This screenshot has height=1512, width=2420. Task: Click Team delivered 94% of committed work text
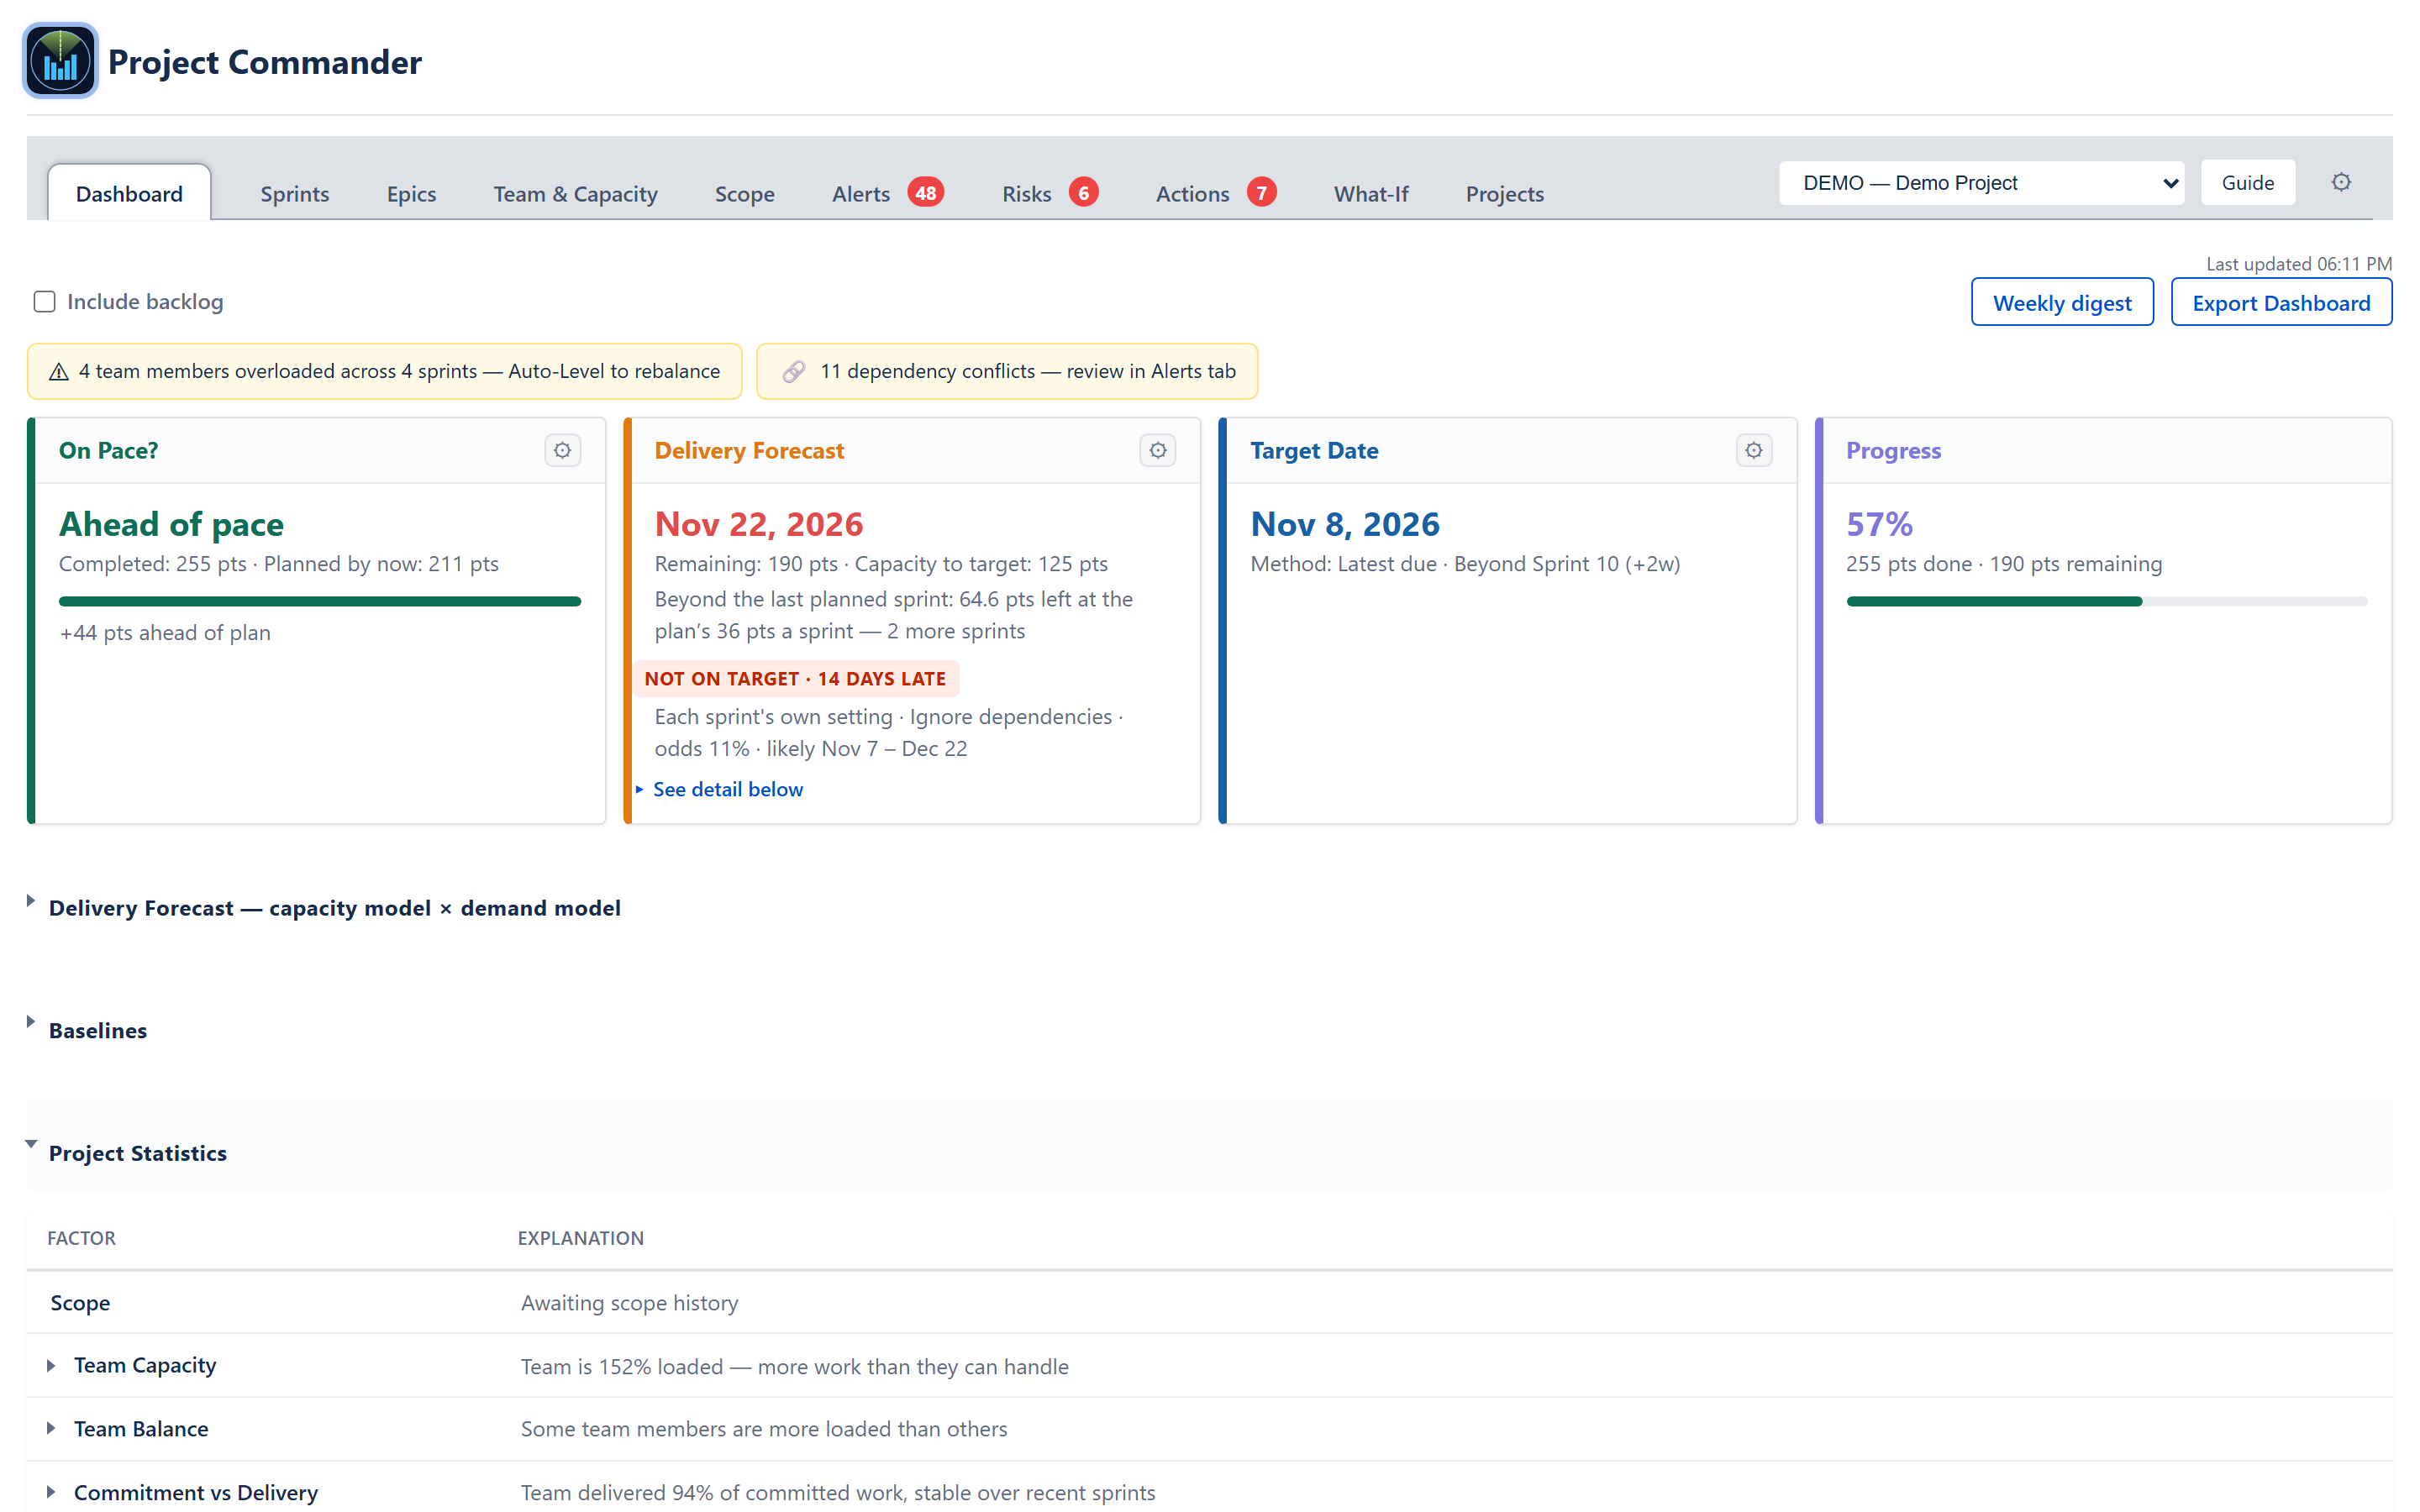[837, 1492]
